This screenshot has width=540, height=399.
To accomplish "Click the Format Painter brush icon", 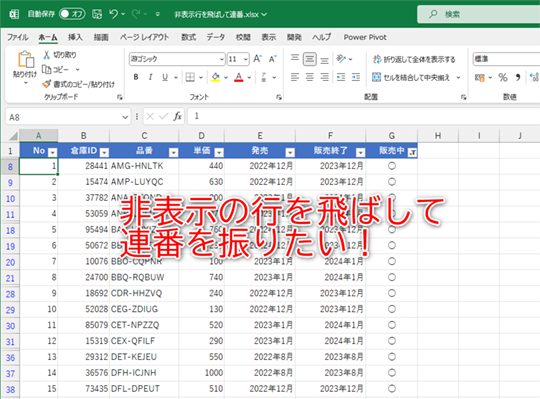I will pyautogui.click(x=46, y=84).
